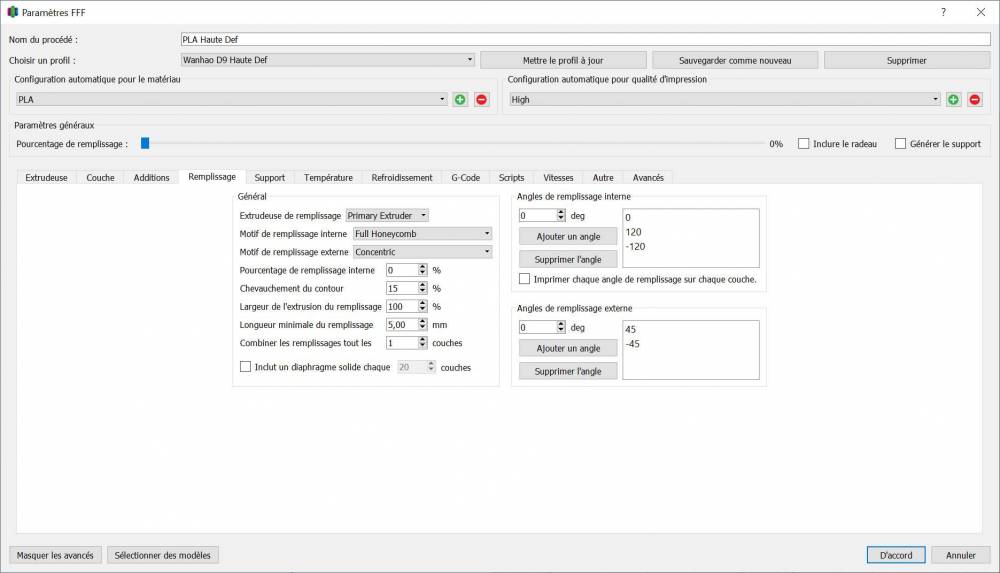The height and width of the screenshot is (573, 1000).
Task: Click Supprimer l'angle for external infill
Action: [568, 371]
